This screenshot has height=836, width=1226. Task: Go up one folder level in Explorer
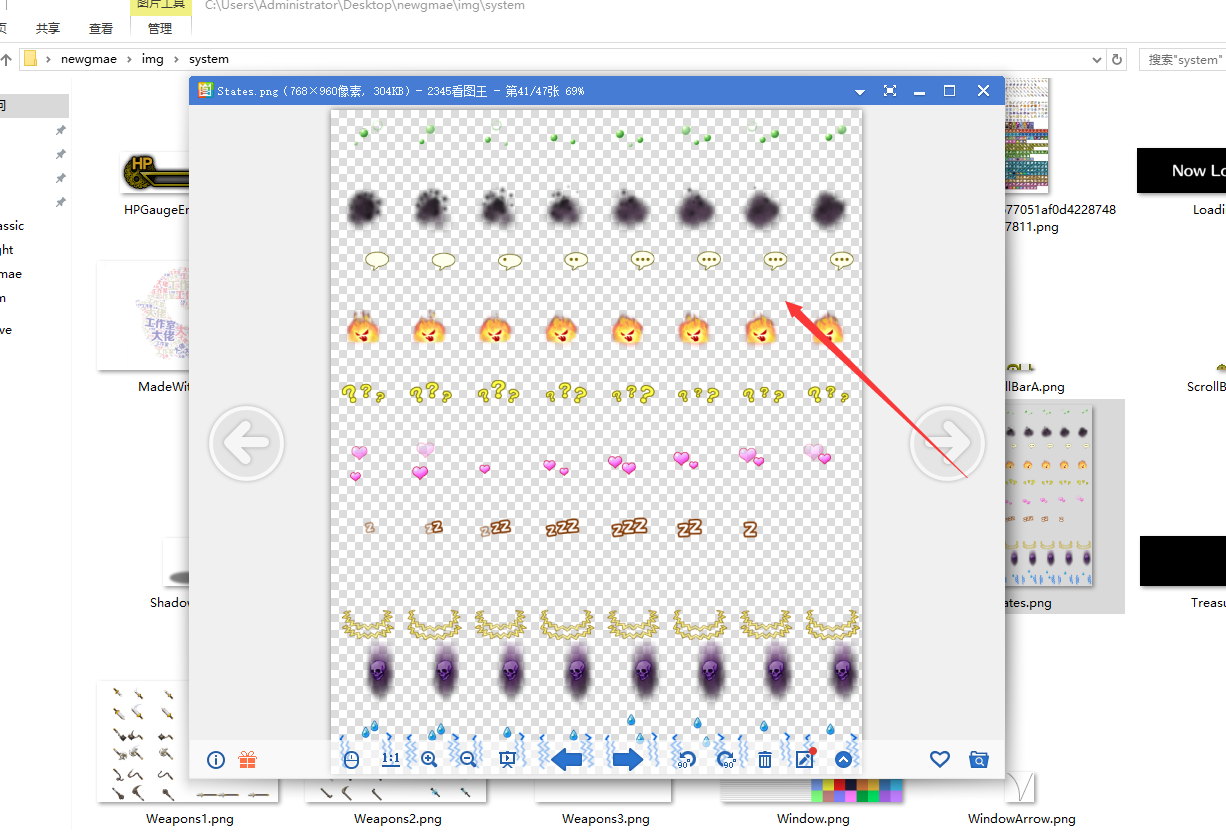pyautogui.click(x=6, y=59)
